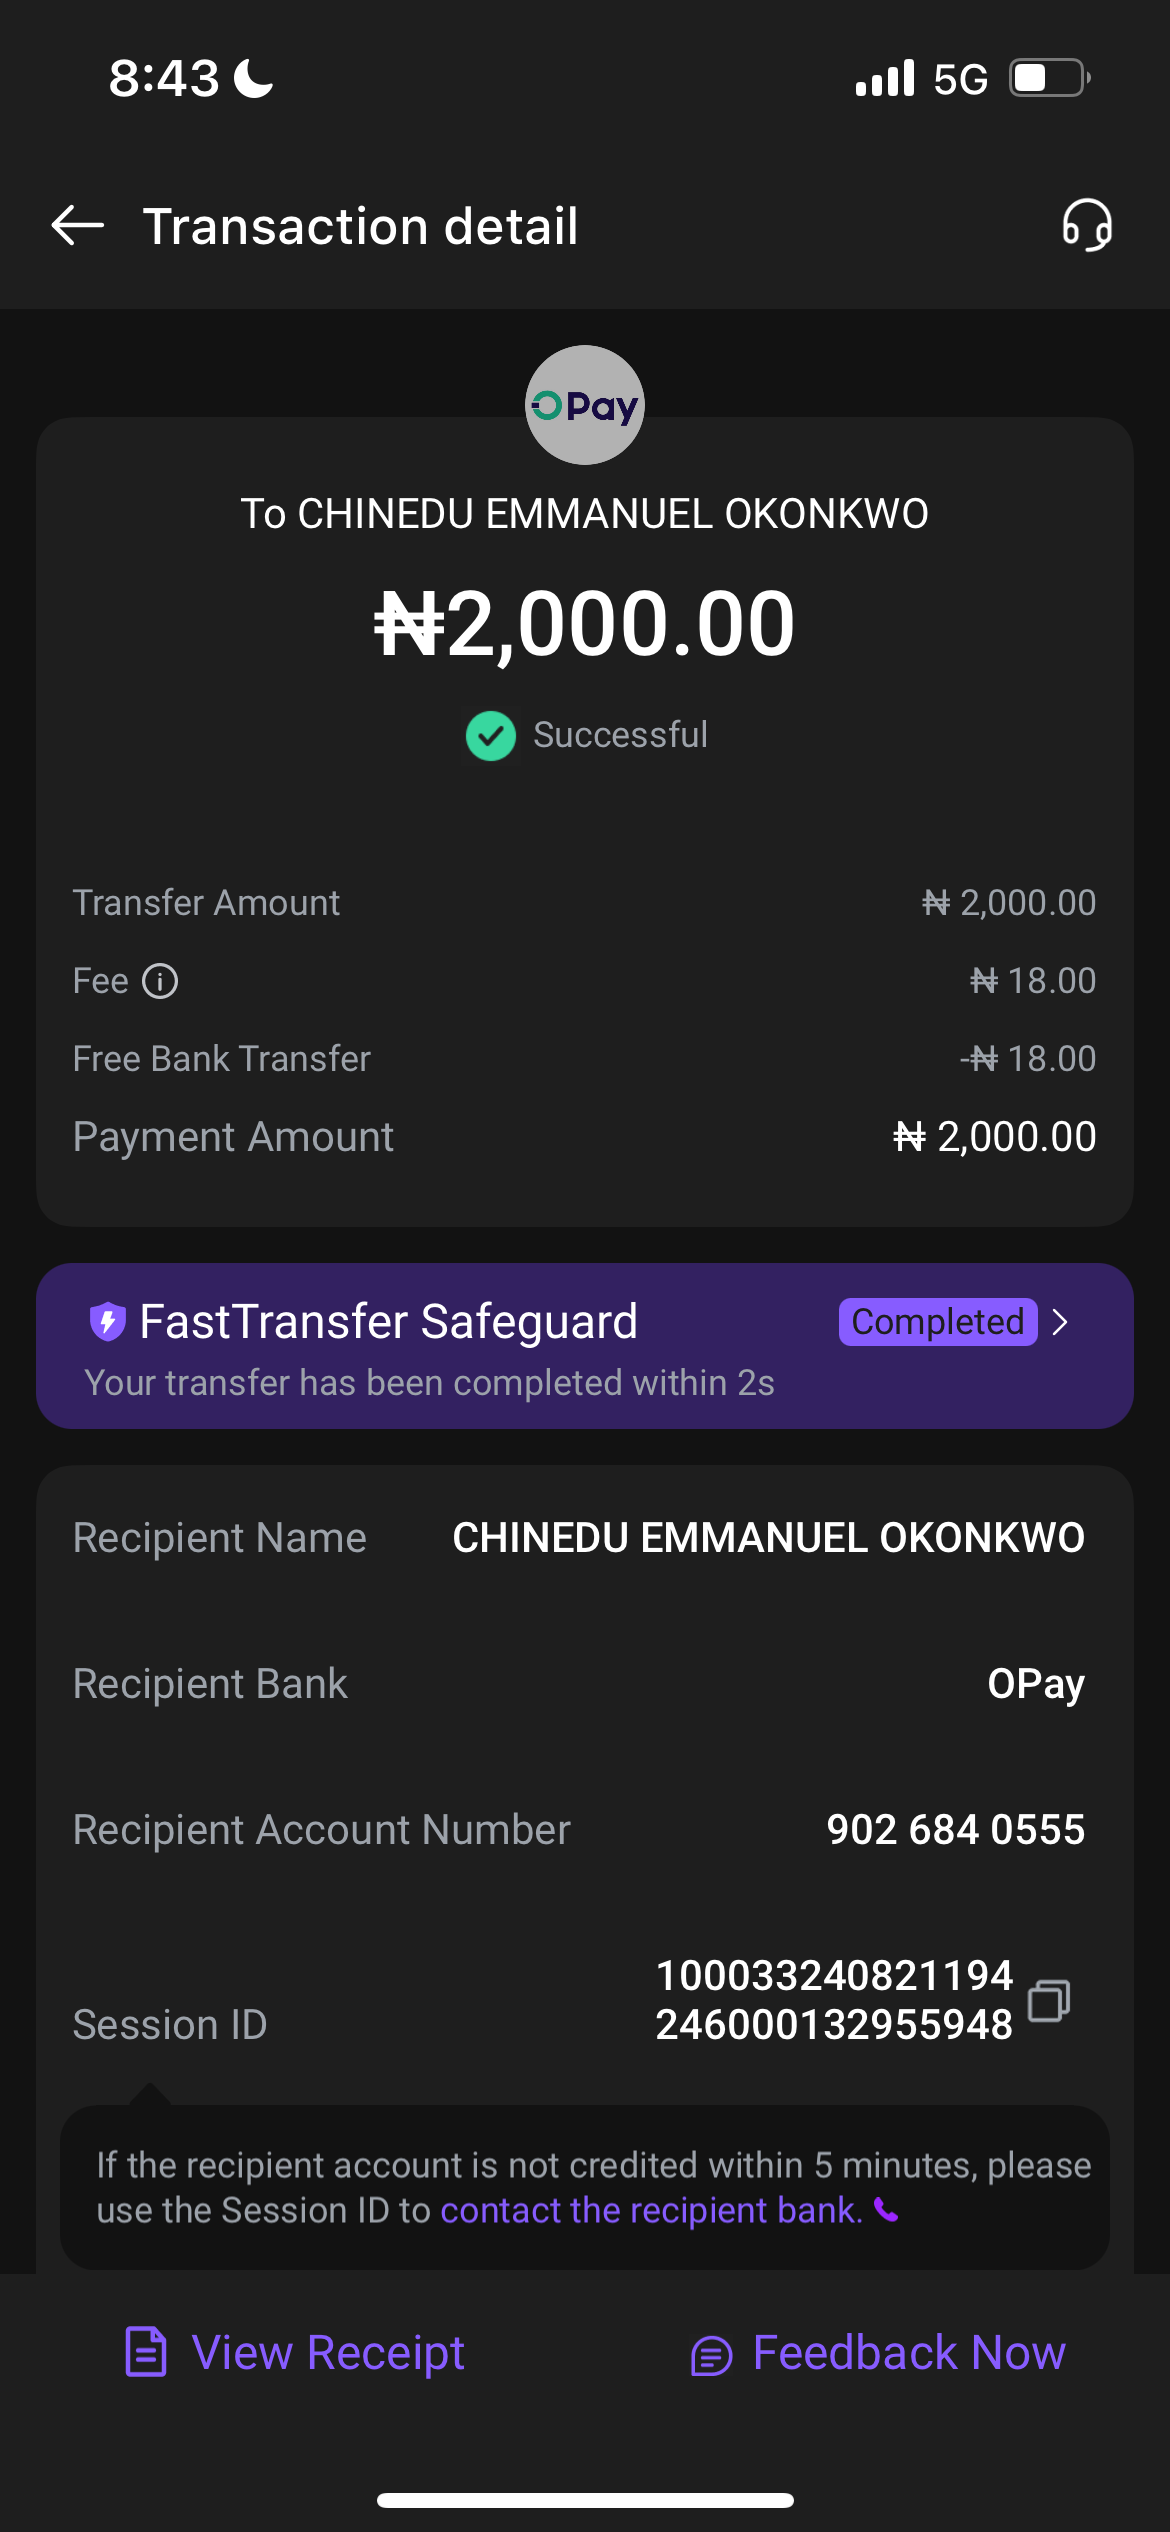Viewport: 1170px width, 2532px height.
Task: Select the recipient account number 902 684 0555
Action: [955, 1830]
